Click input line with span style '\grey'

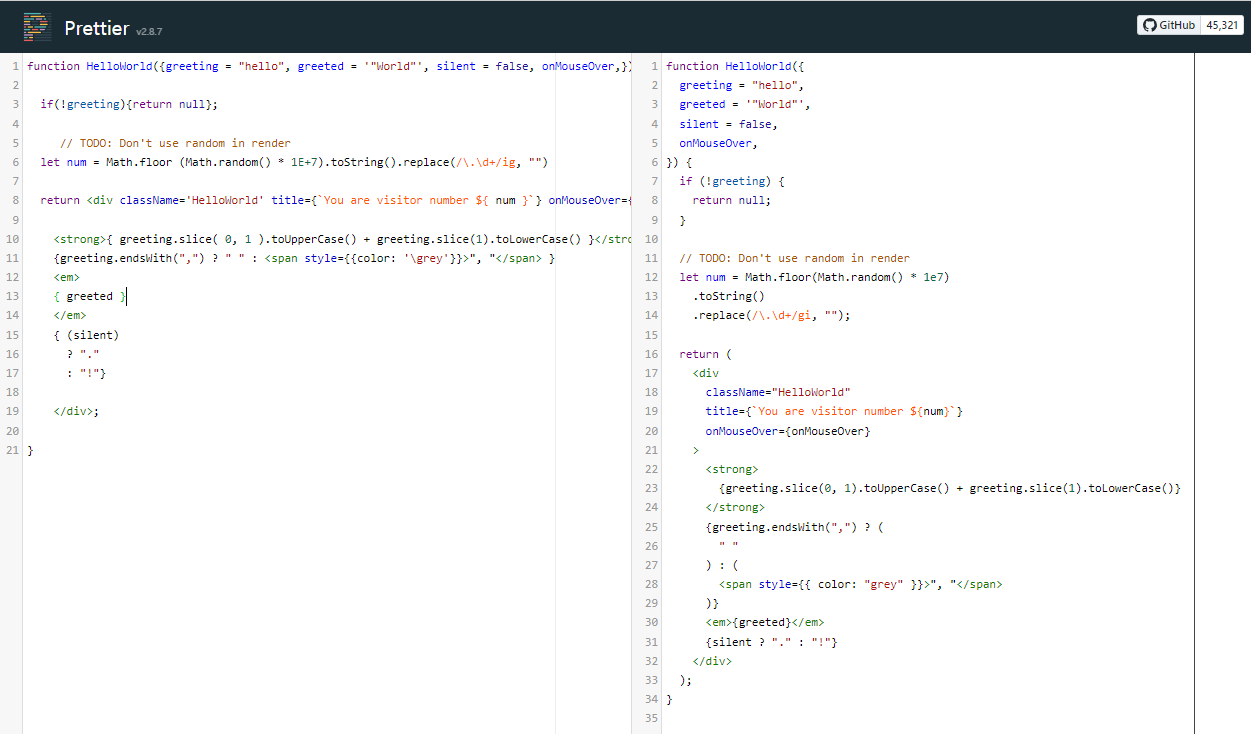pos(304,258)
